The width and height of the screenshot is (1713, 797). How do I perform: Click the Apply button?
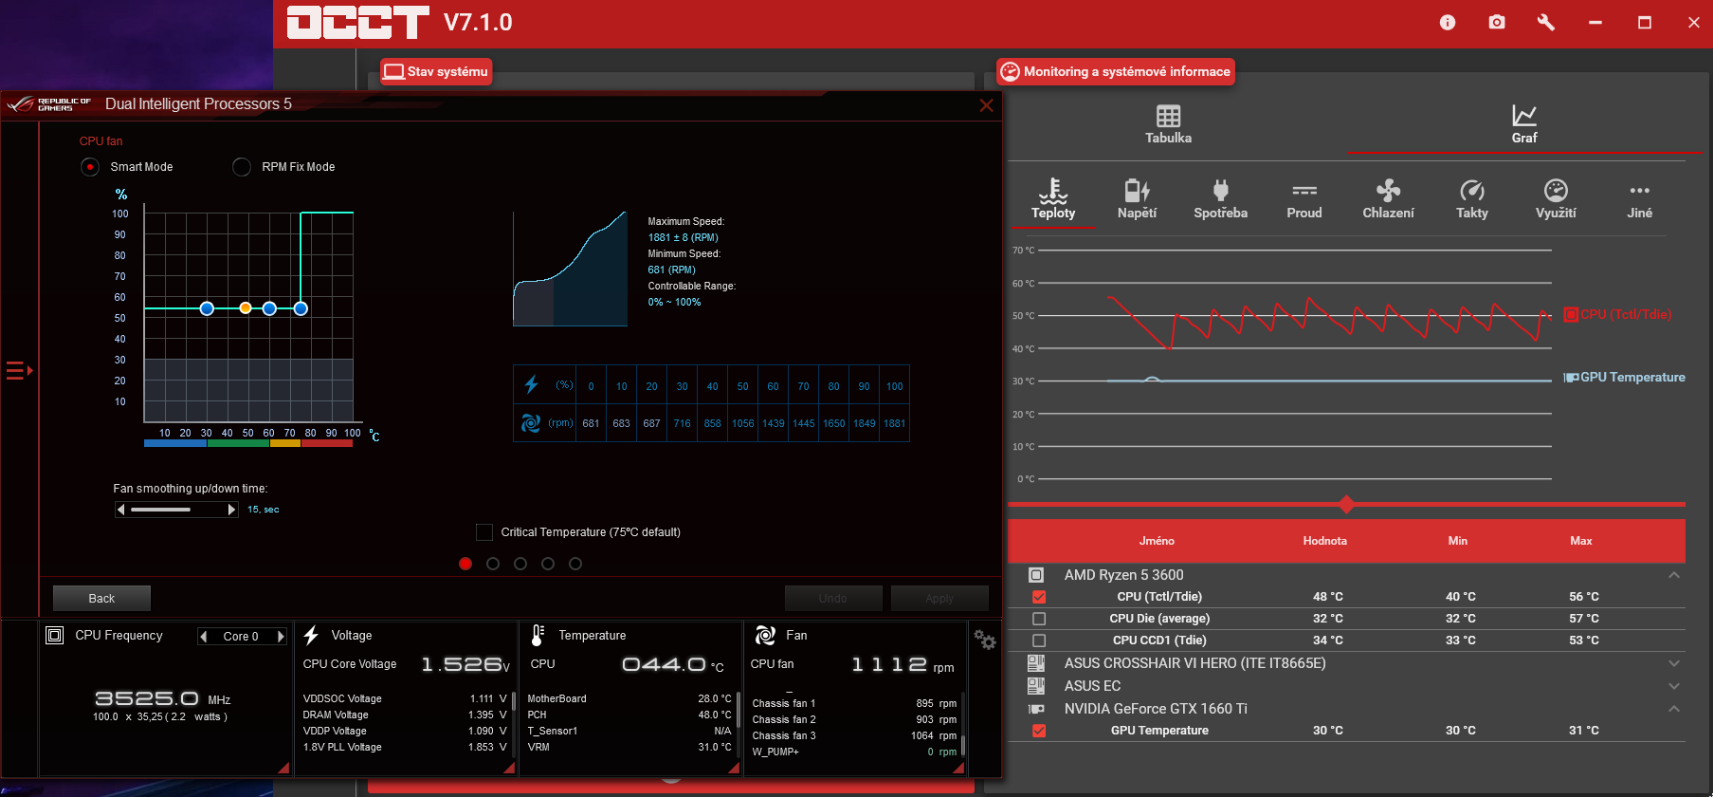939,598
